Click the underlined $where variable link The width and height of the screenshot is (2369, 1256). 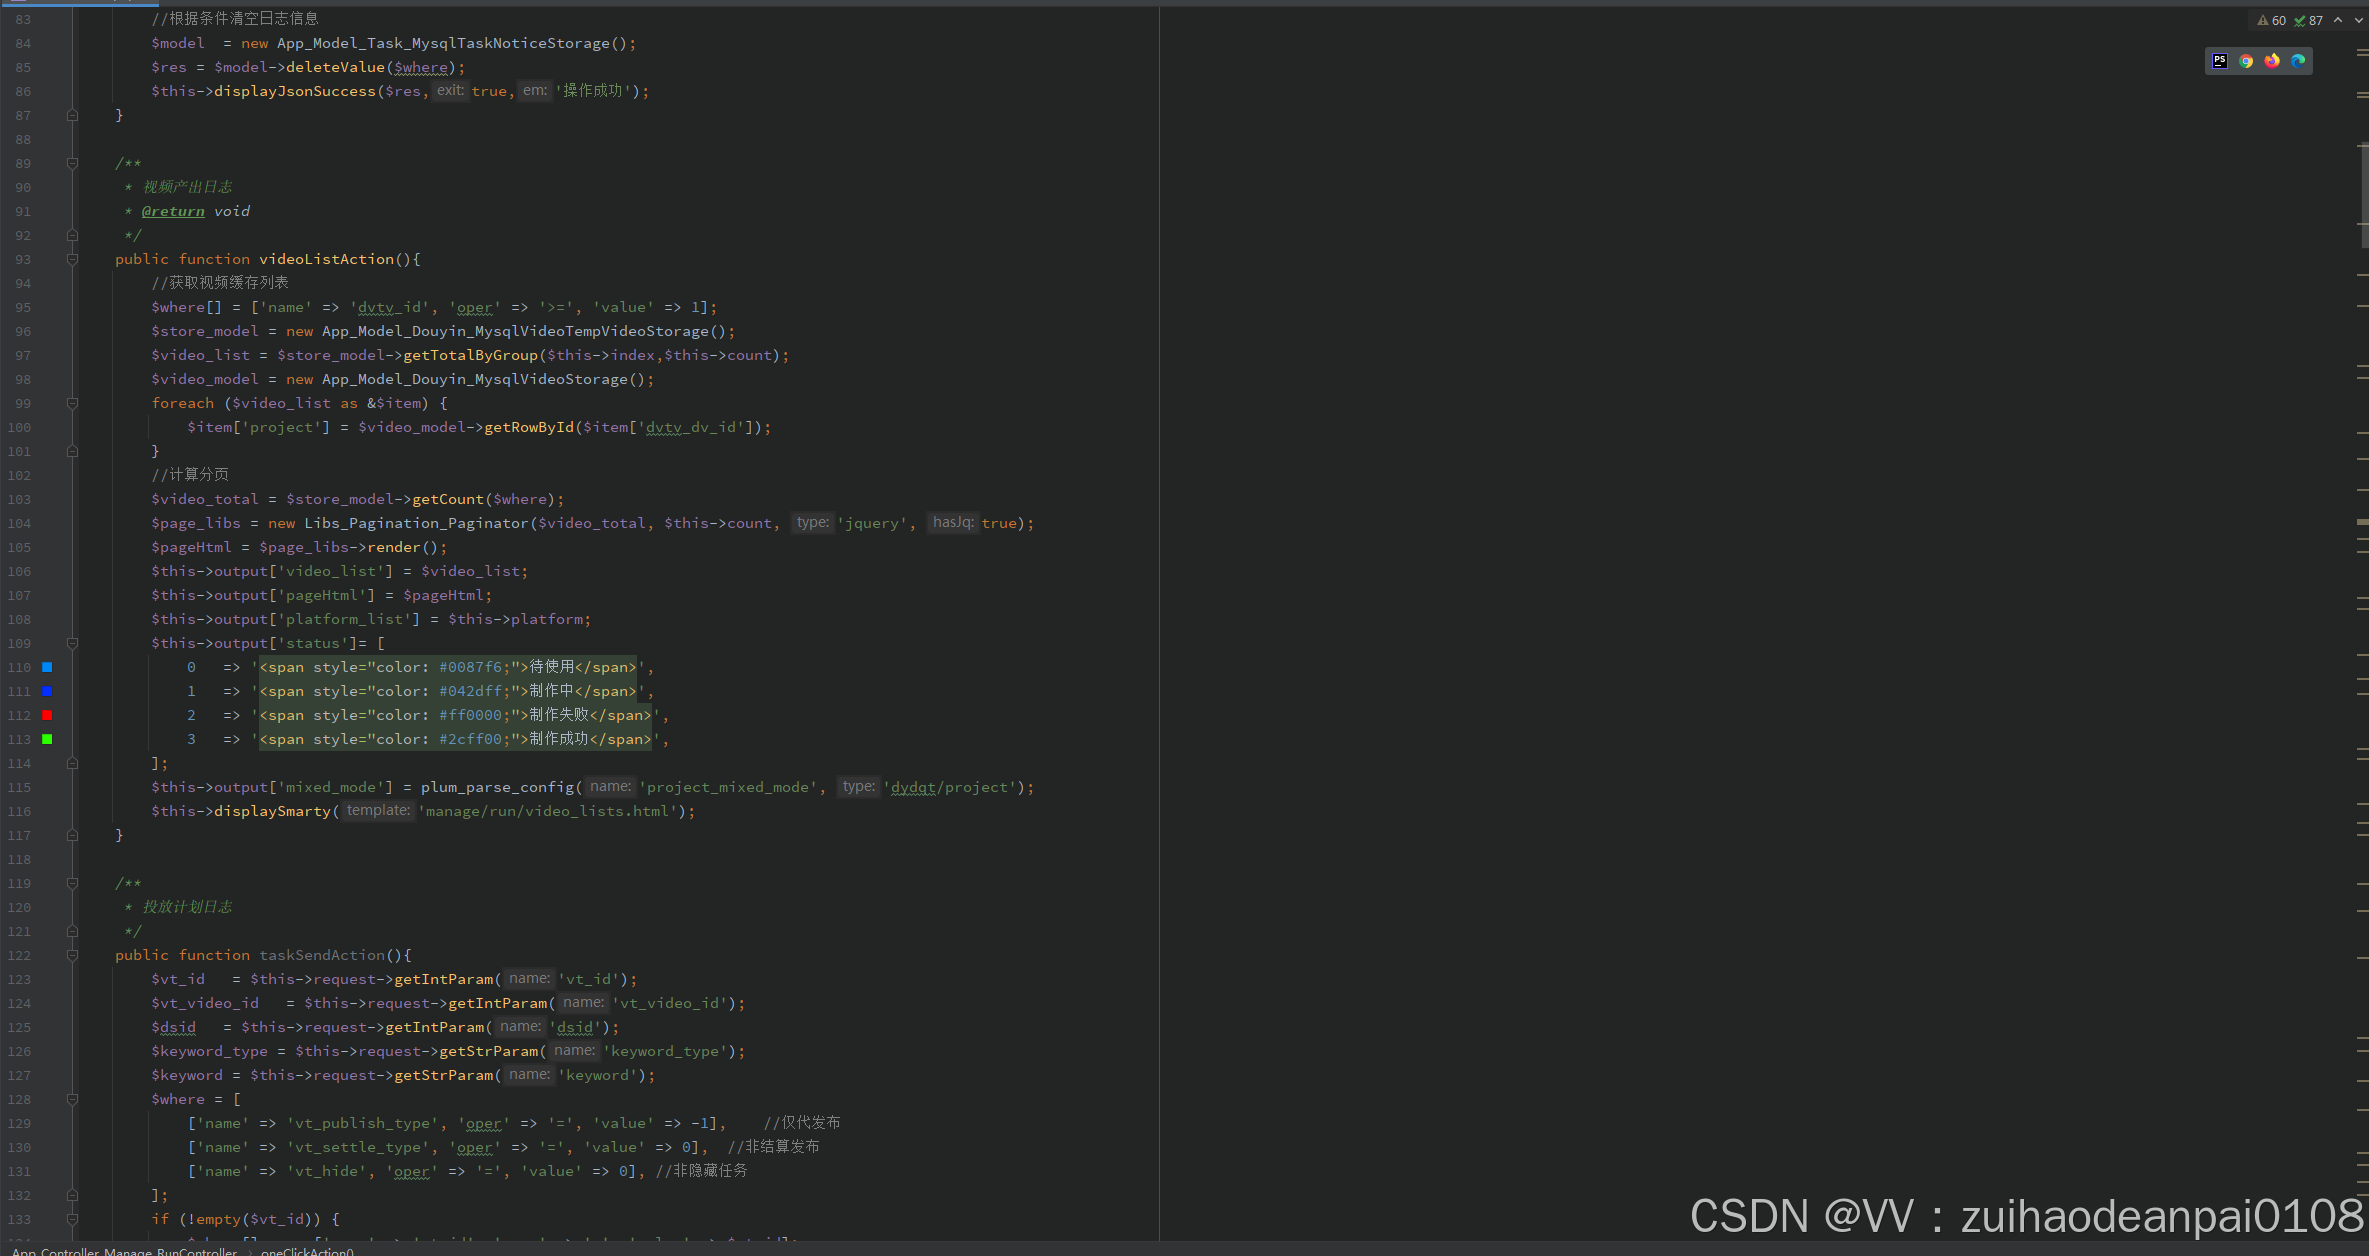(421, 67)
